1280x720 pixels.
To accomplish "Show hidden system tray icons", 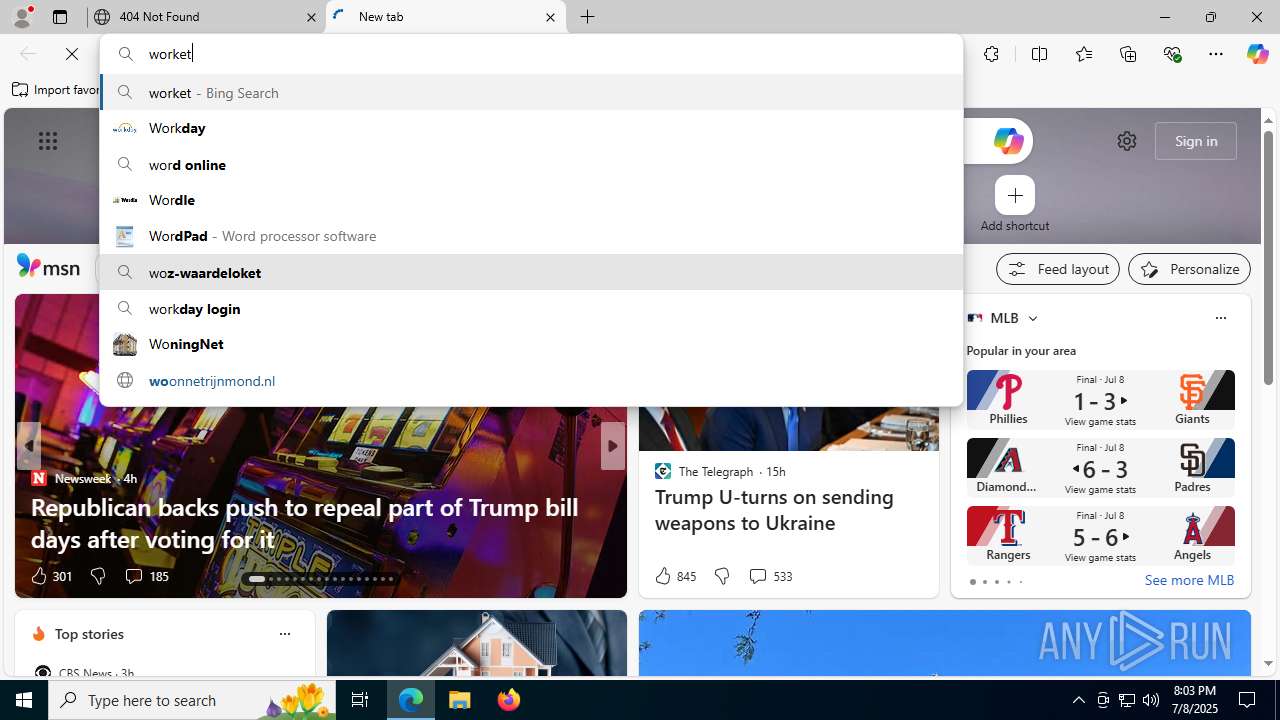I will click(1078, 700).
